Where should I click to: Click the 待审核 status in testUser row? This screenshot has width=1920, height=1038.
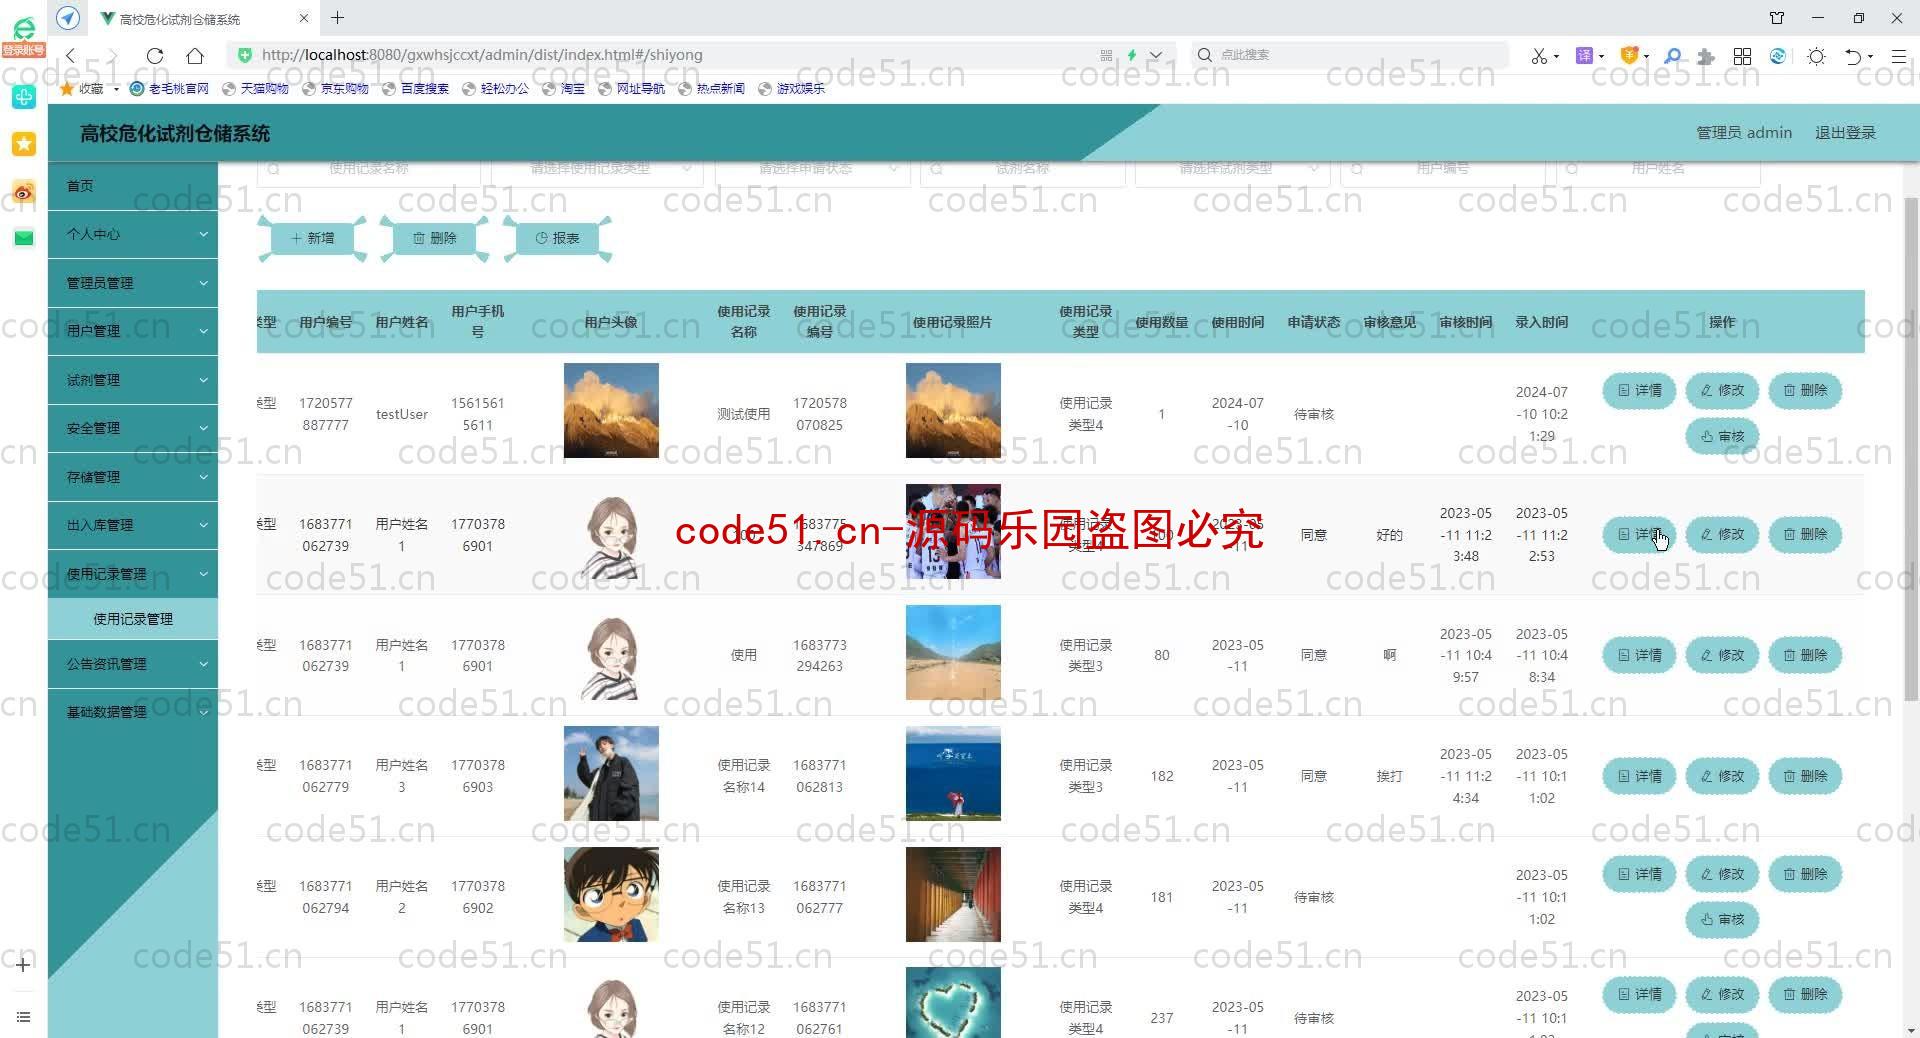point(1313,414)
